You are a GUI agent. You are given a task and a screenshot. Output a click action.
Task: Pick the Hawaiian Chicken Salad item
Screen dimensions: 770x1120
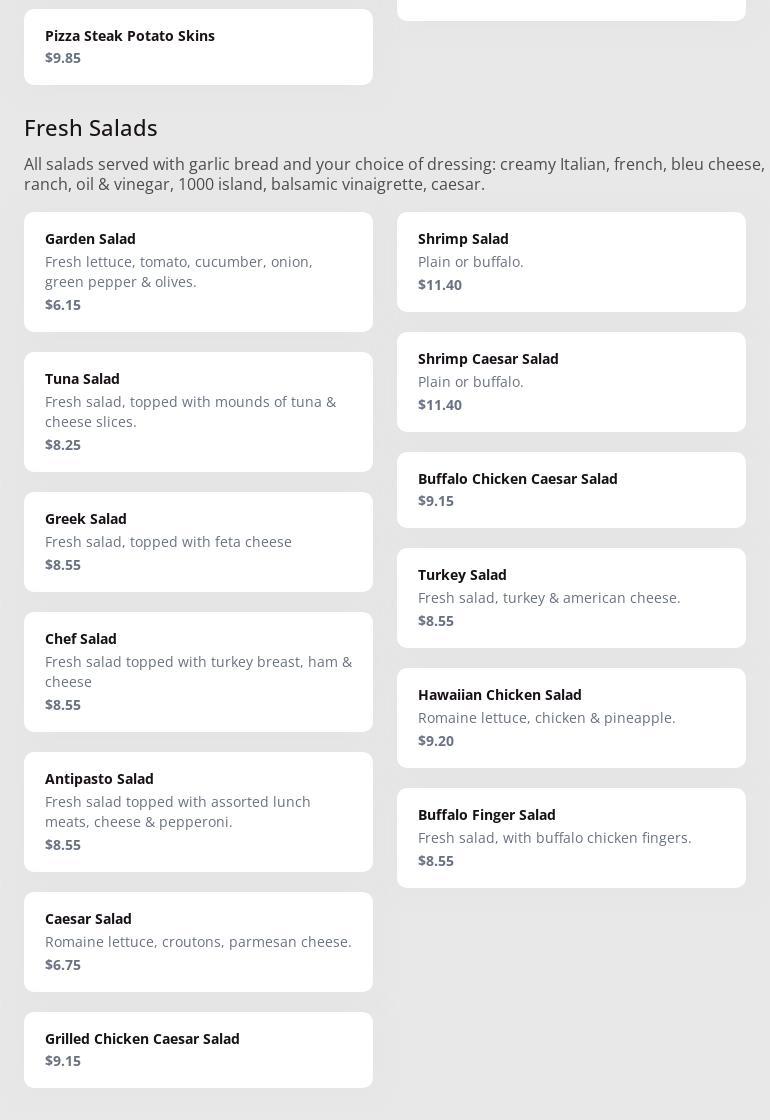(571, 717)
